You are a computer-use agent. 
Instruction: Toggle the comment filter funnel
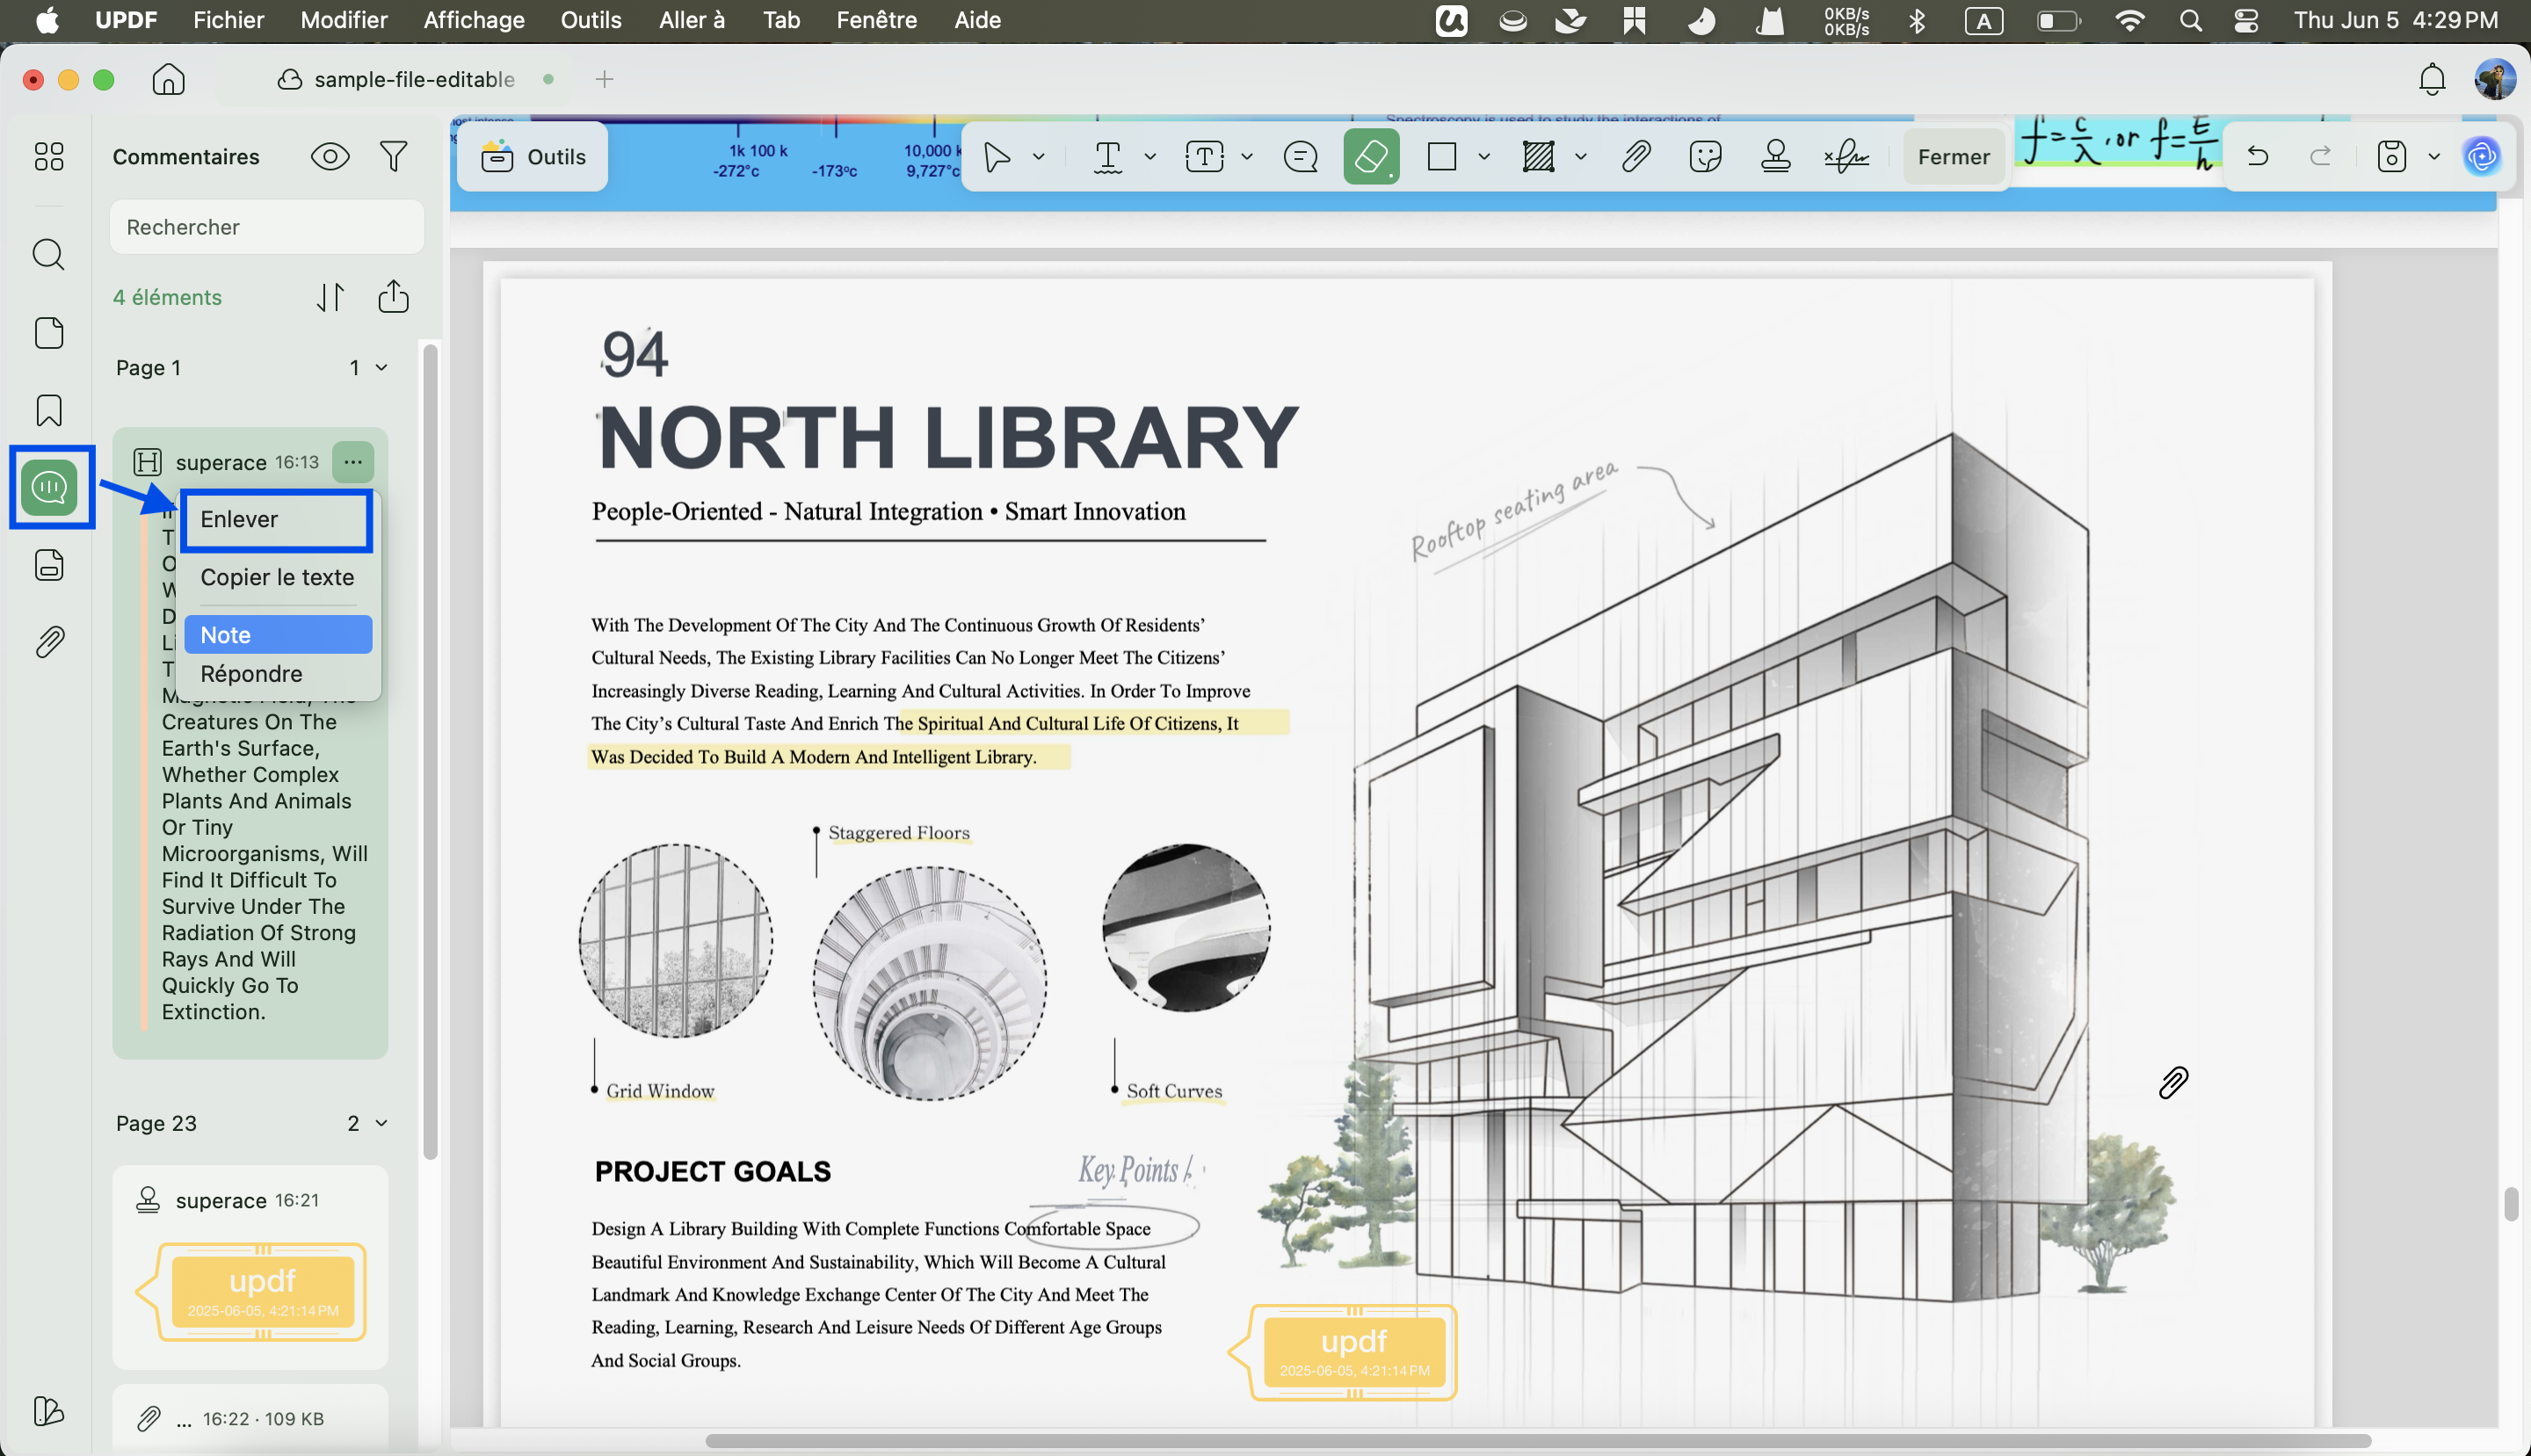(x=394, y=157)
